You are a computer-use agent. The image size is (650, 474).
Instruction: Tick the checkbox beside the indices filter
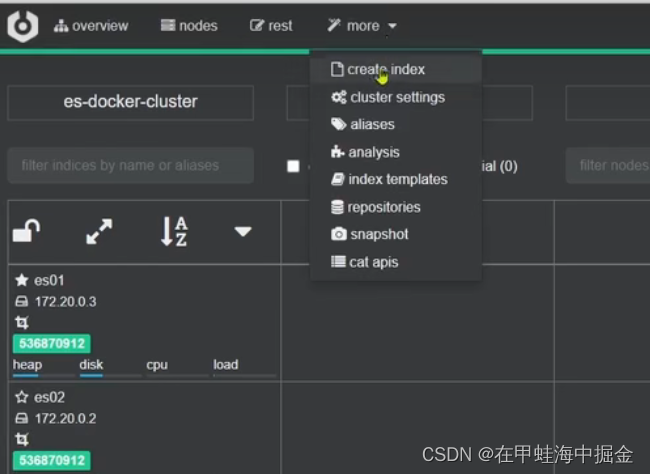pos(293,166)
